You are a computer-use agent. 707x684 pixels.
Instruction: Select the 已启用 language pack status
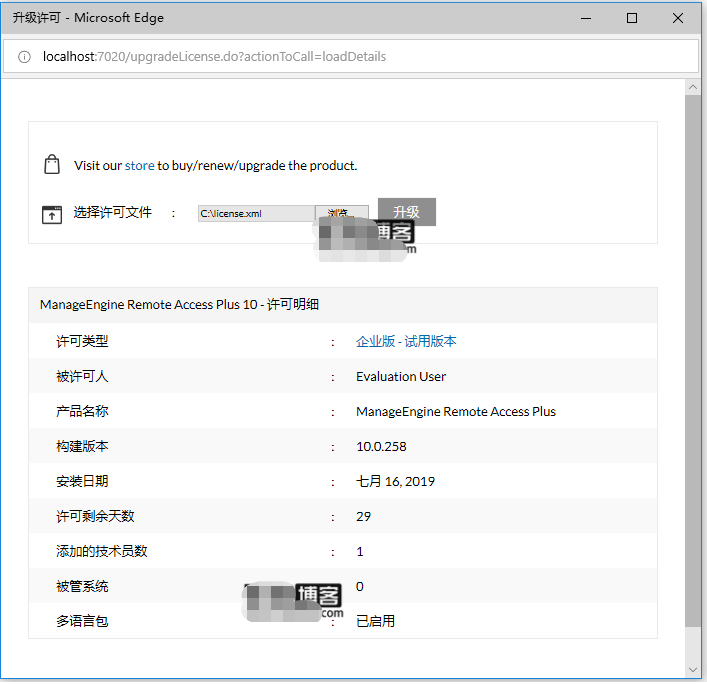tap(375, 621)
